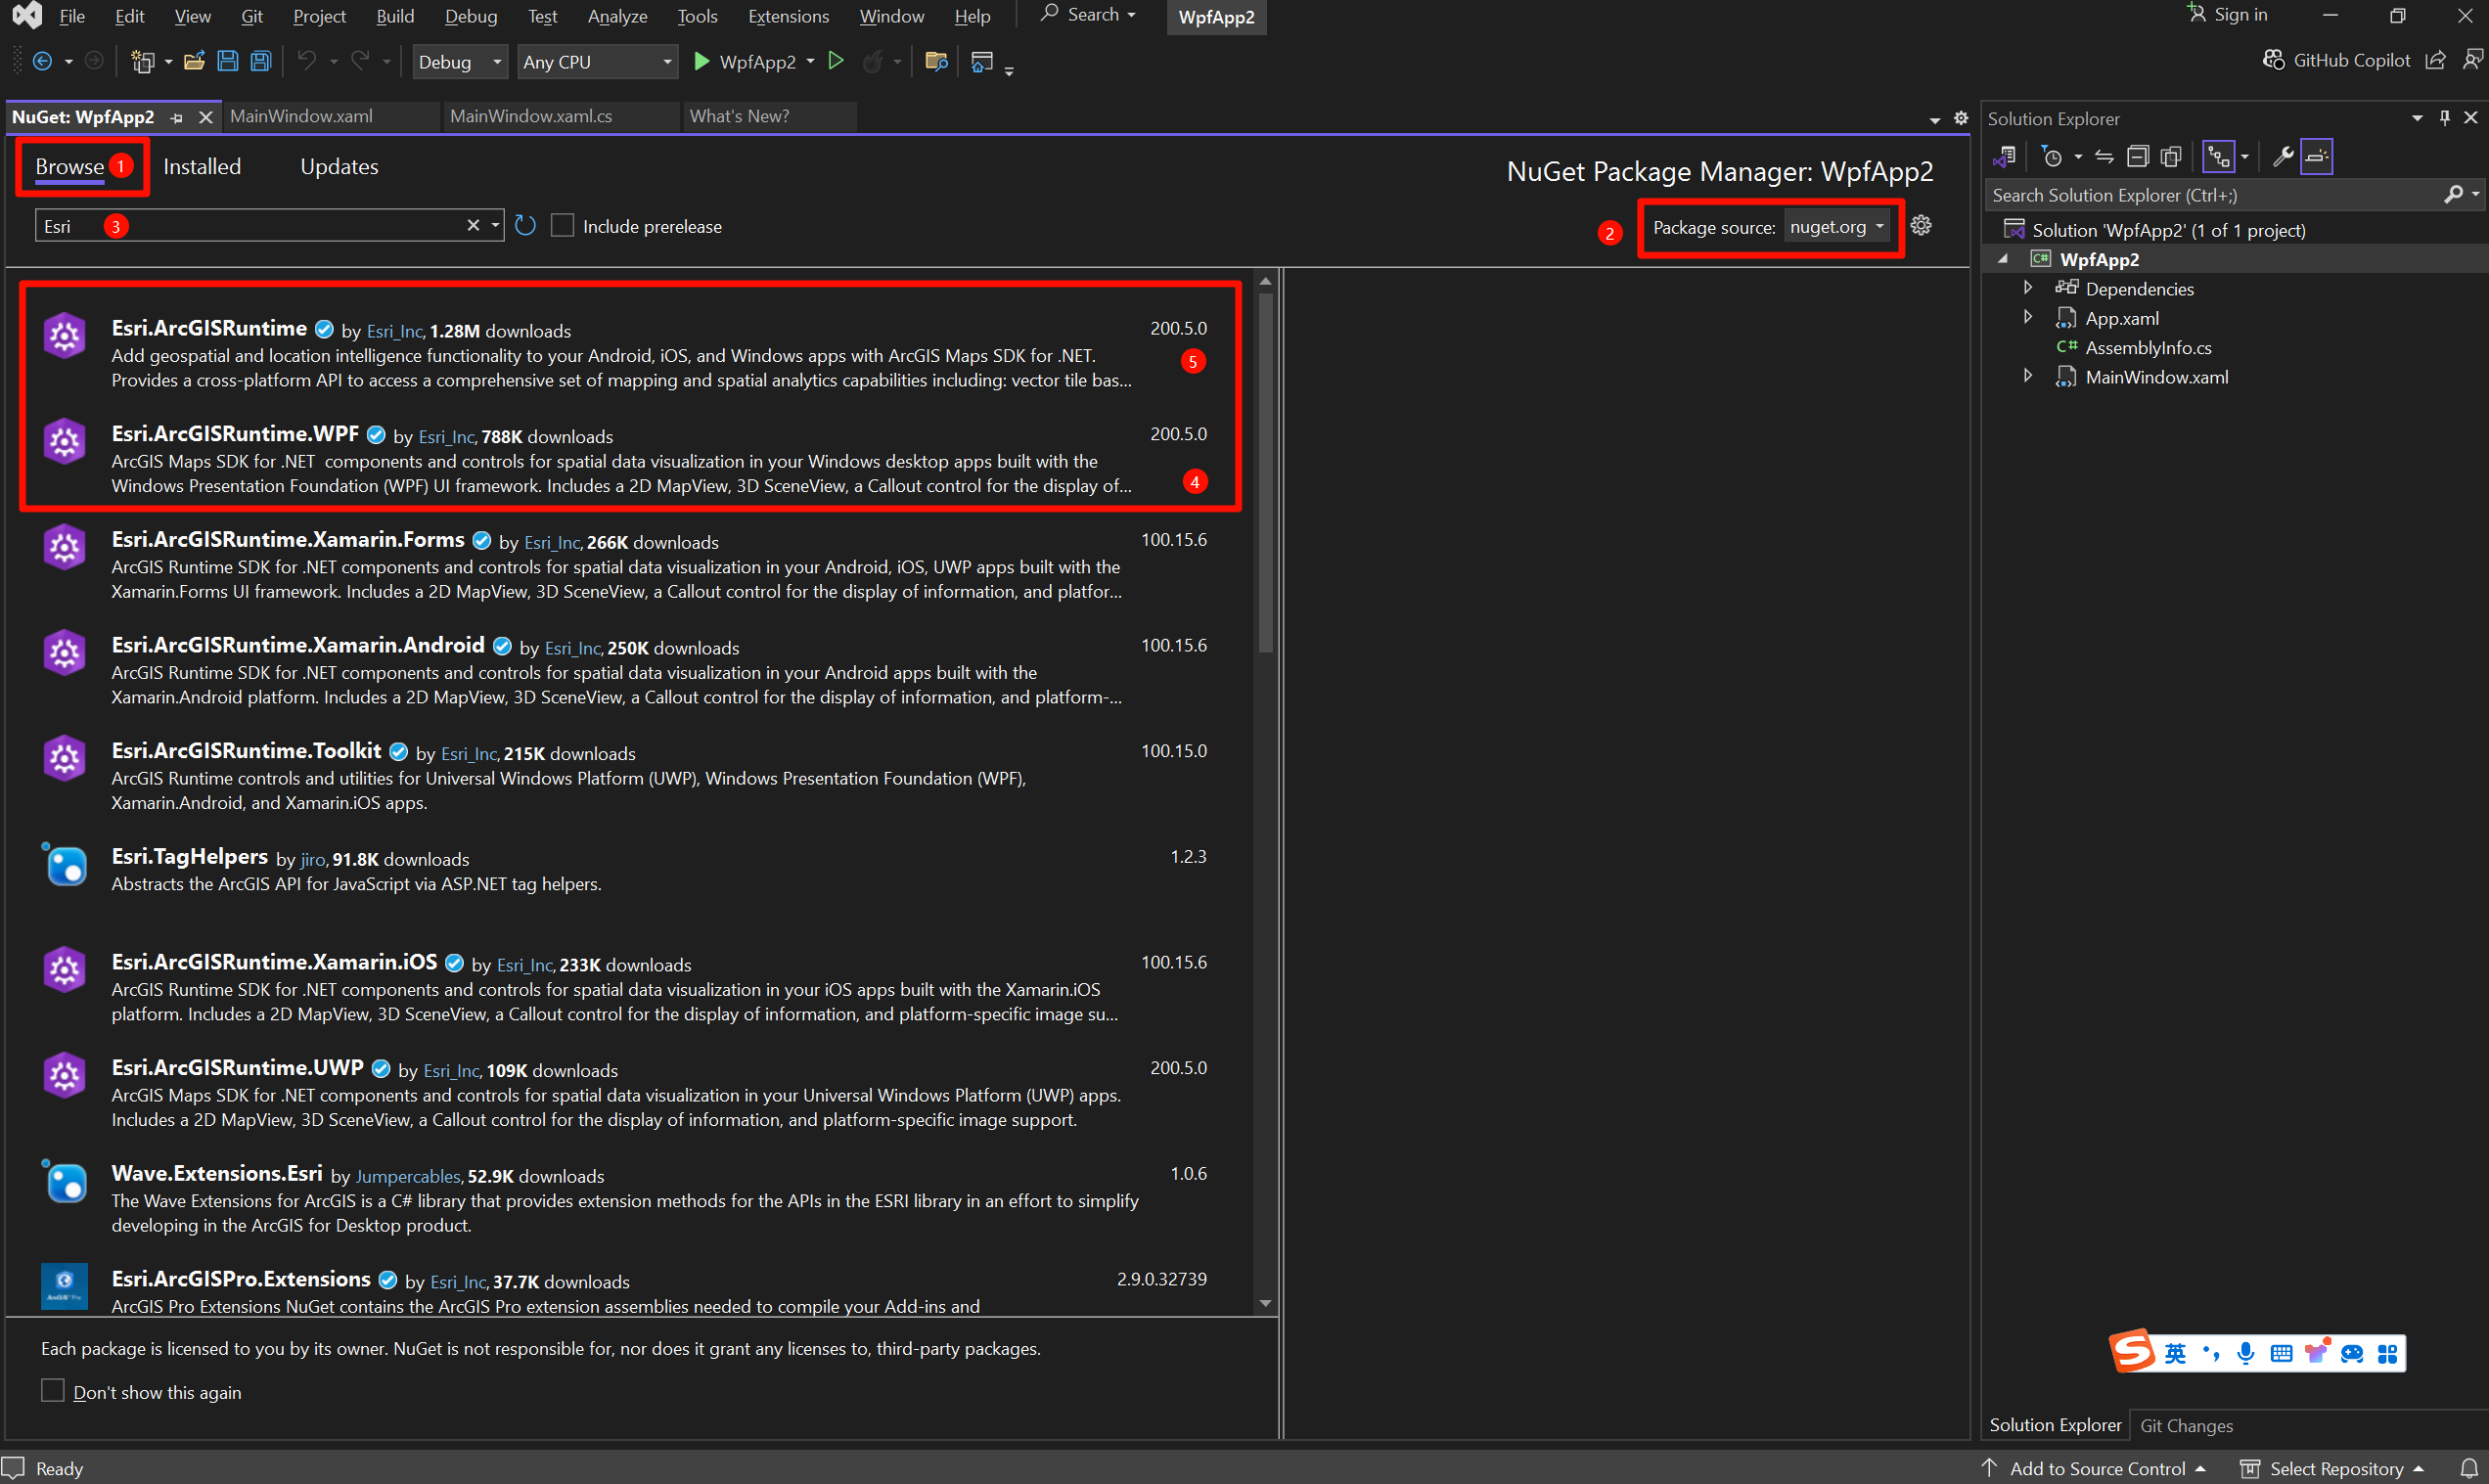Pin the Solution Explorer panel

click(x=2444, y=118)
